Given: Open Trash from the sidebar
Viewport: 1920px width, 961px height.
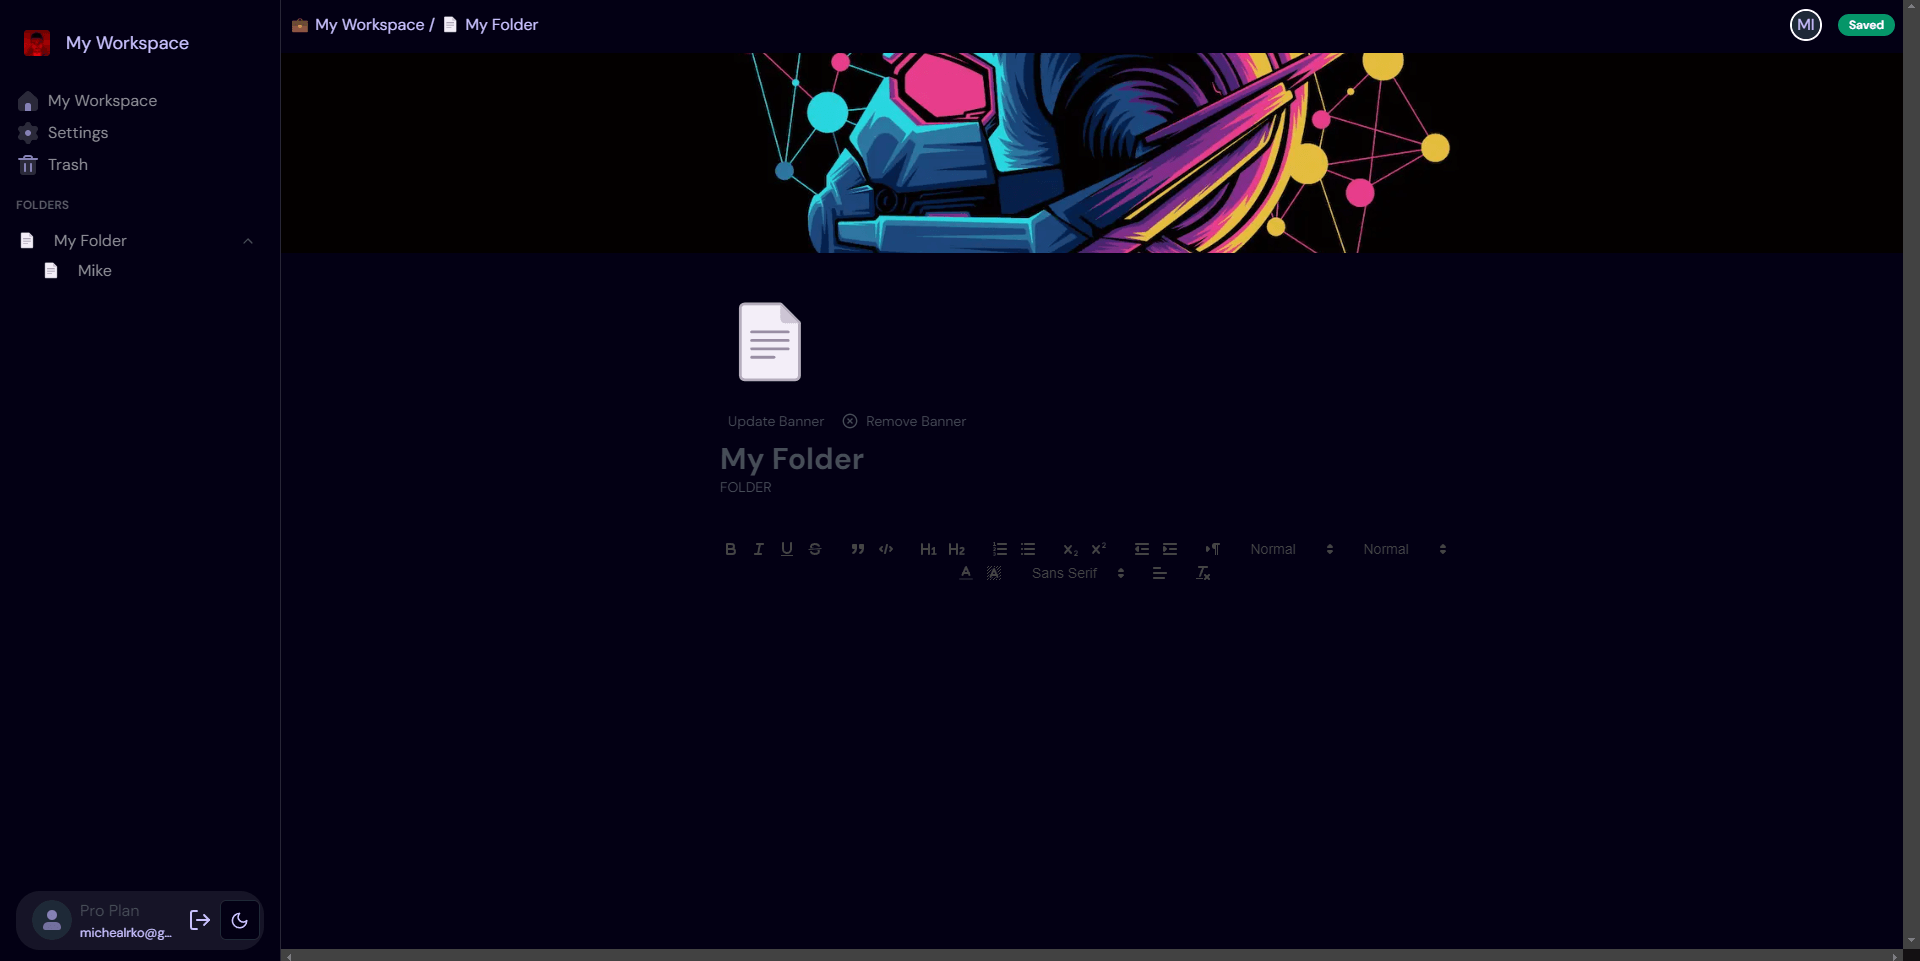Looking at the screenshot, I should coord(67,165).
